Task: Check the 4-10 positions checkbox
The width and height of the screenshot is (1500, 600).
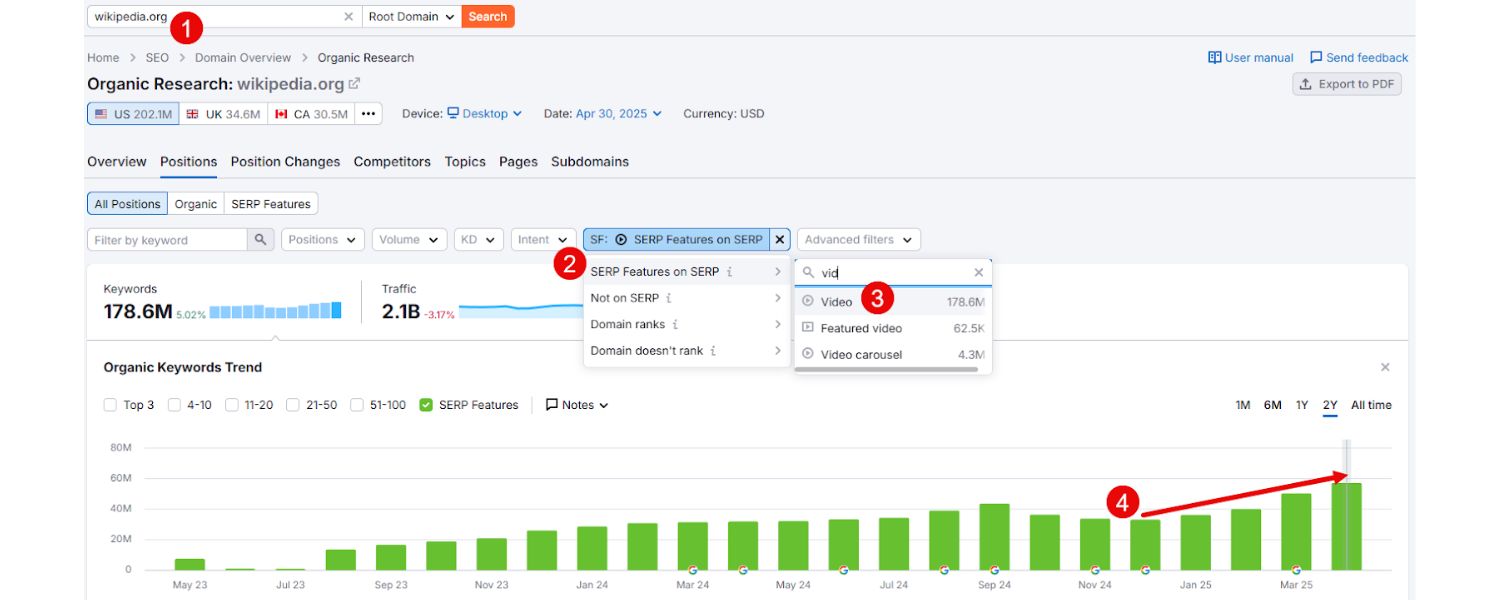Action: pyautogui.click(x=175, y=405)
